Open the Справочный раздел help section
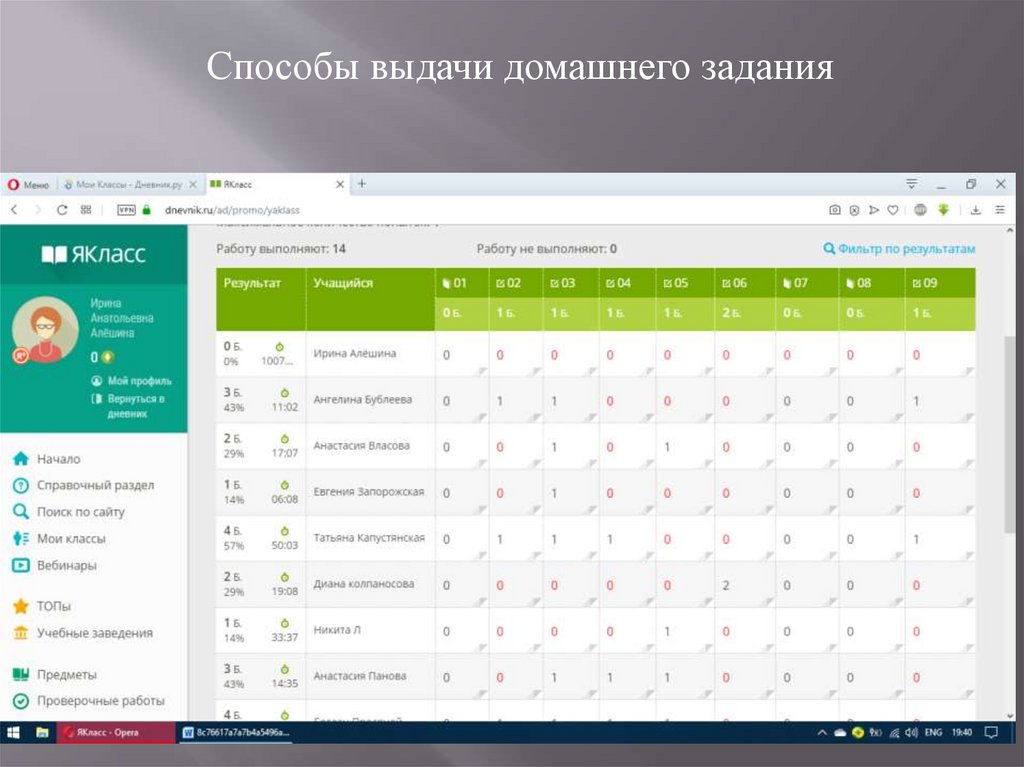 point(95,485)
